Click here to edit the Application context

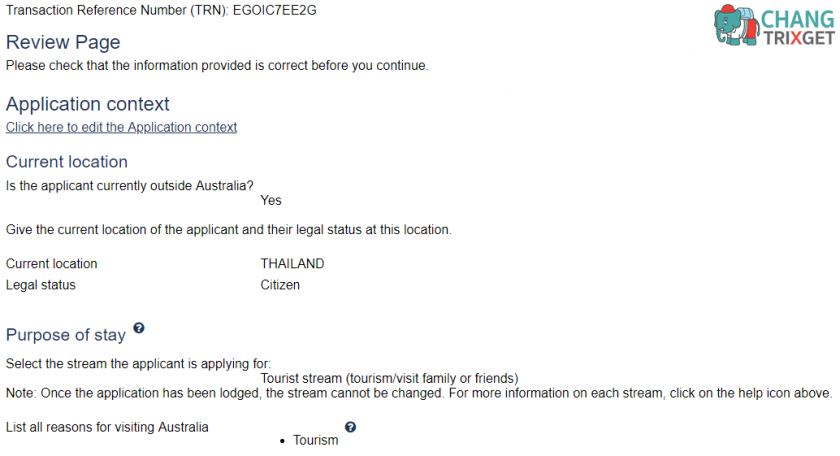point(121,128)
